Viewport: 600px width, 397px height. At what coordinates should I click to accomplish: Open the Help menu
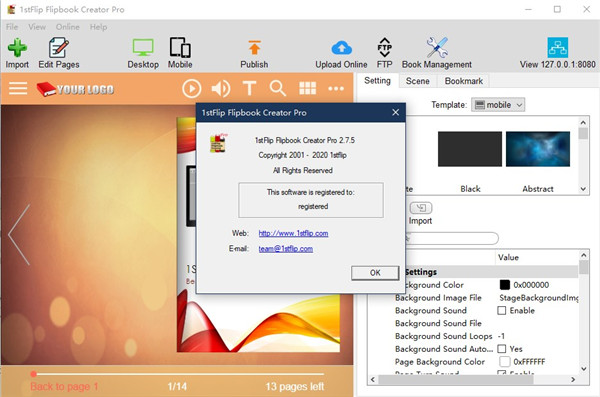click(x=98, y=27)
